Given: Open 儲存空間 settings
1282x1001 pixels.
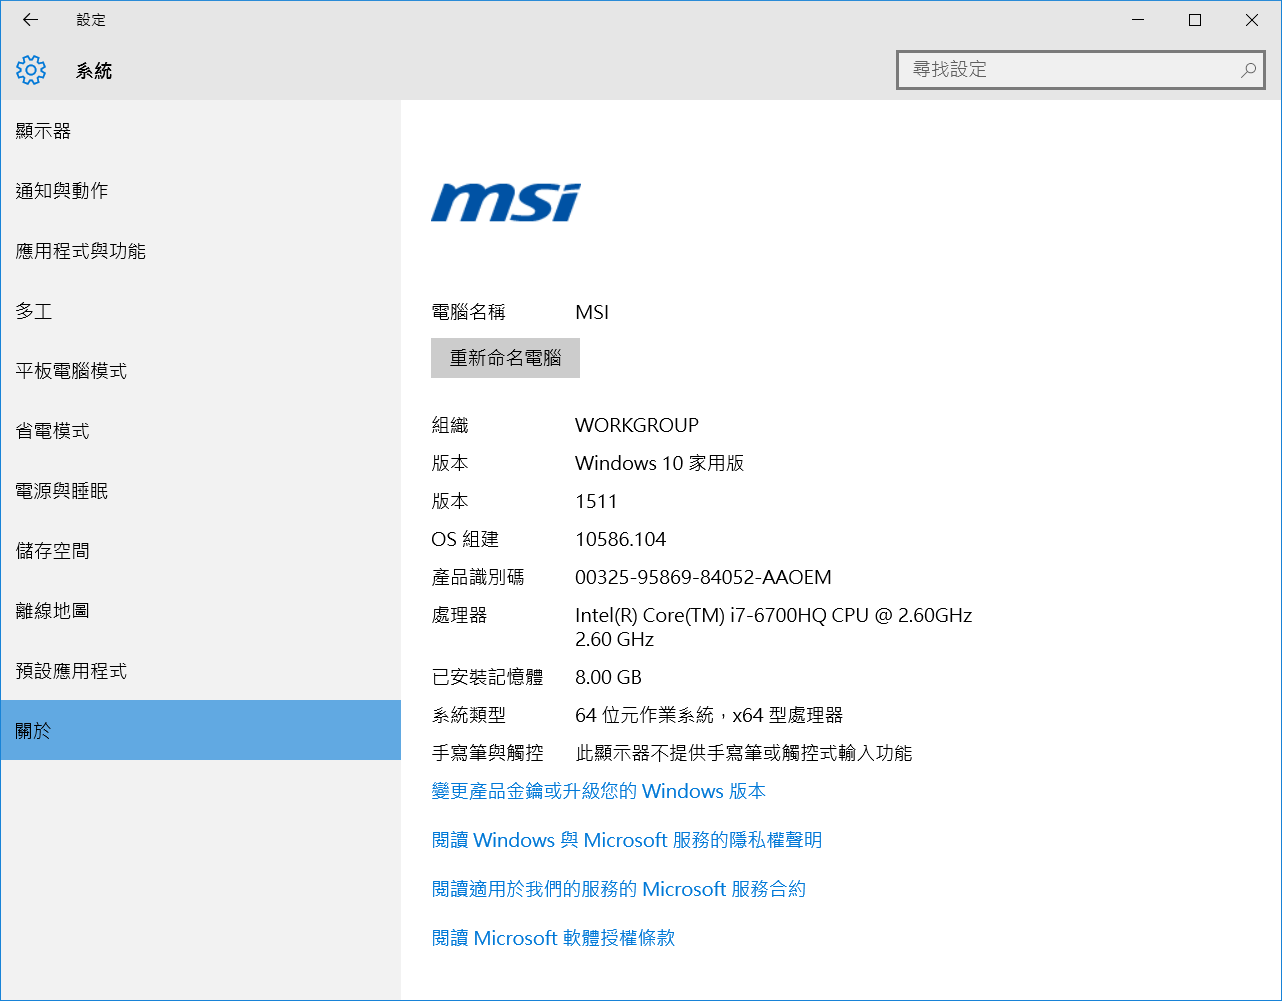Looking at the screenshot, I should pyautogui.click(x=201, y=551).
